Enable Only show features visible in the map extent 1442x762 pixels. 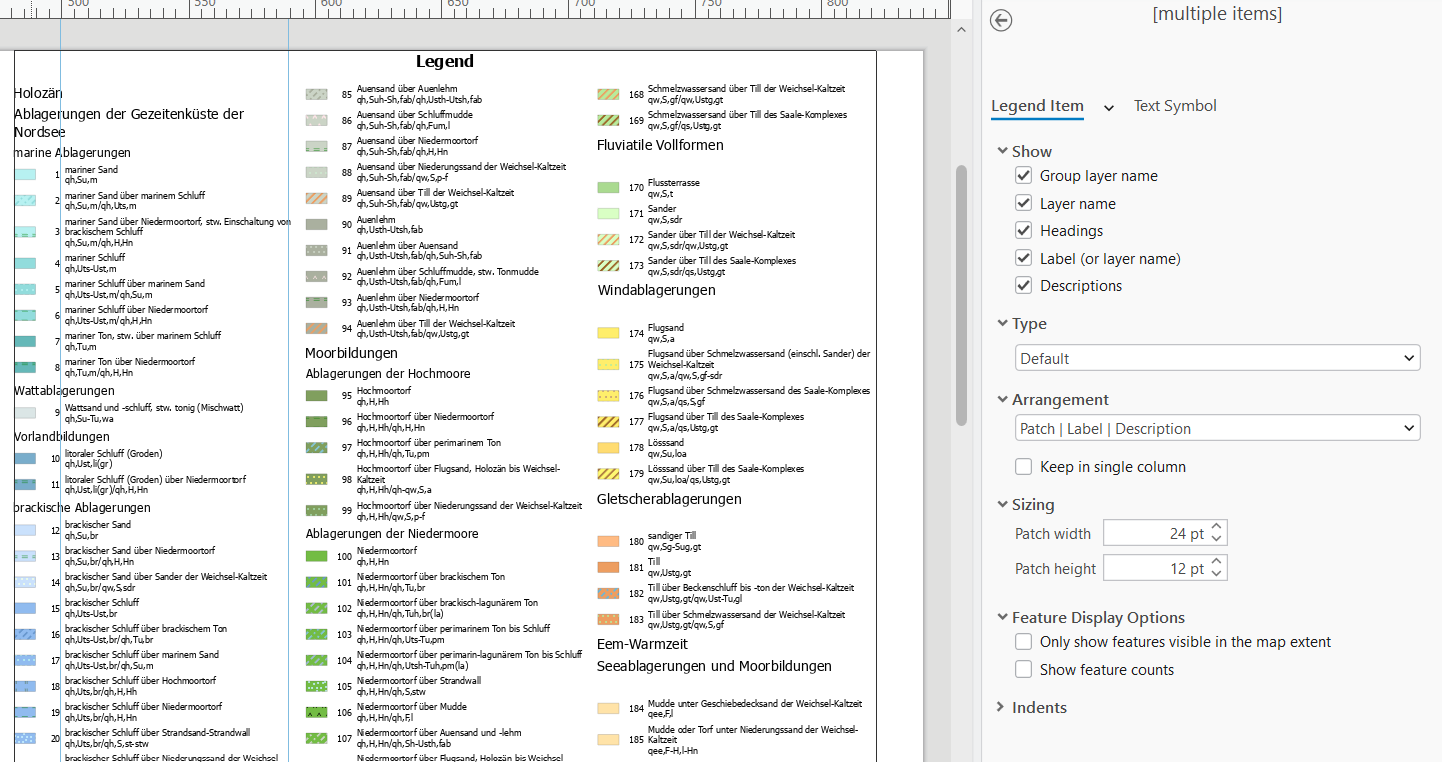tap(1023, 641)
